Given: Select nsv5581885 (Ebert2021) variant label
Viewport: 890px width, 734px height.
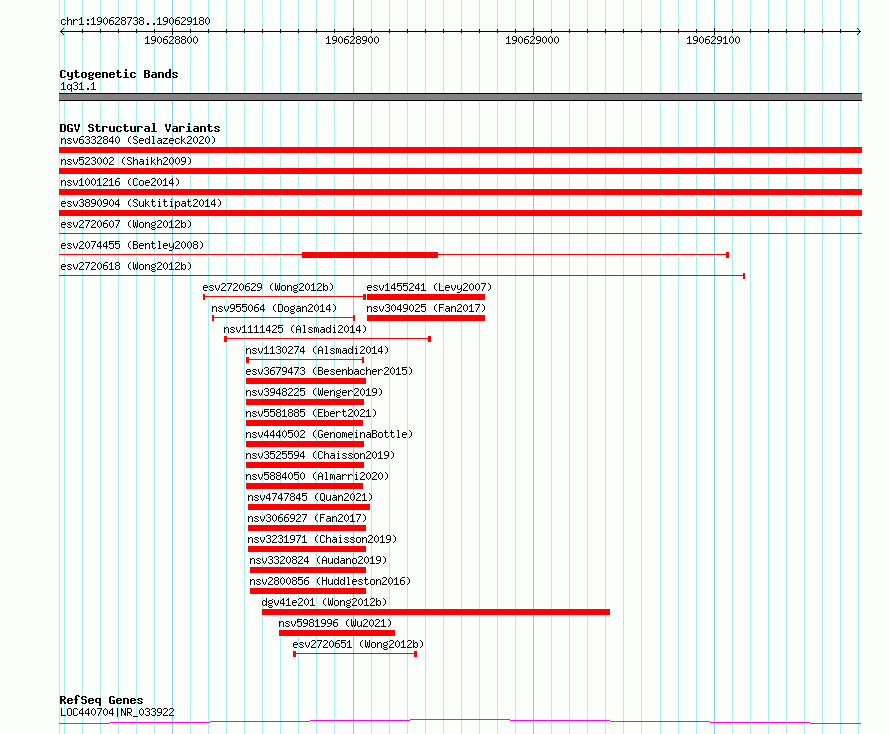Looking at the screenshot, I should pyautogui.click(x=311, y=413).
